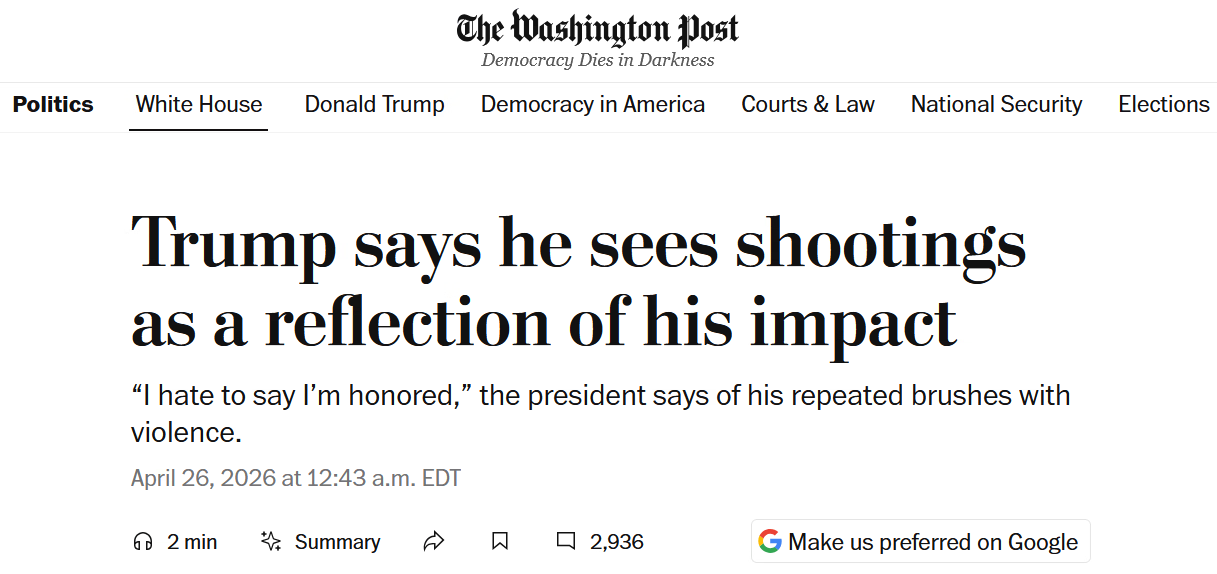Bookmark this article with the save icon
The width and height of the screenshot is (1217, 574).
(500, 542)
